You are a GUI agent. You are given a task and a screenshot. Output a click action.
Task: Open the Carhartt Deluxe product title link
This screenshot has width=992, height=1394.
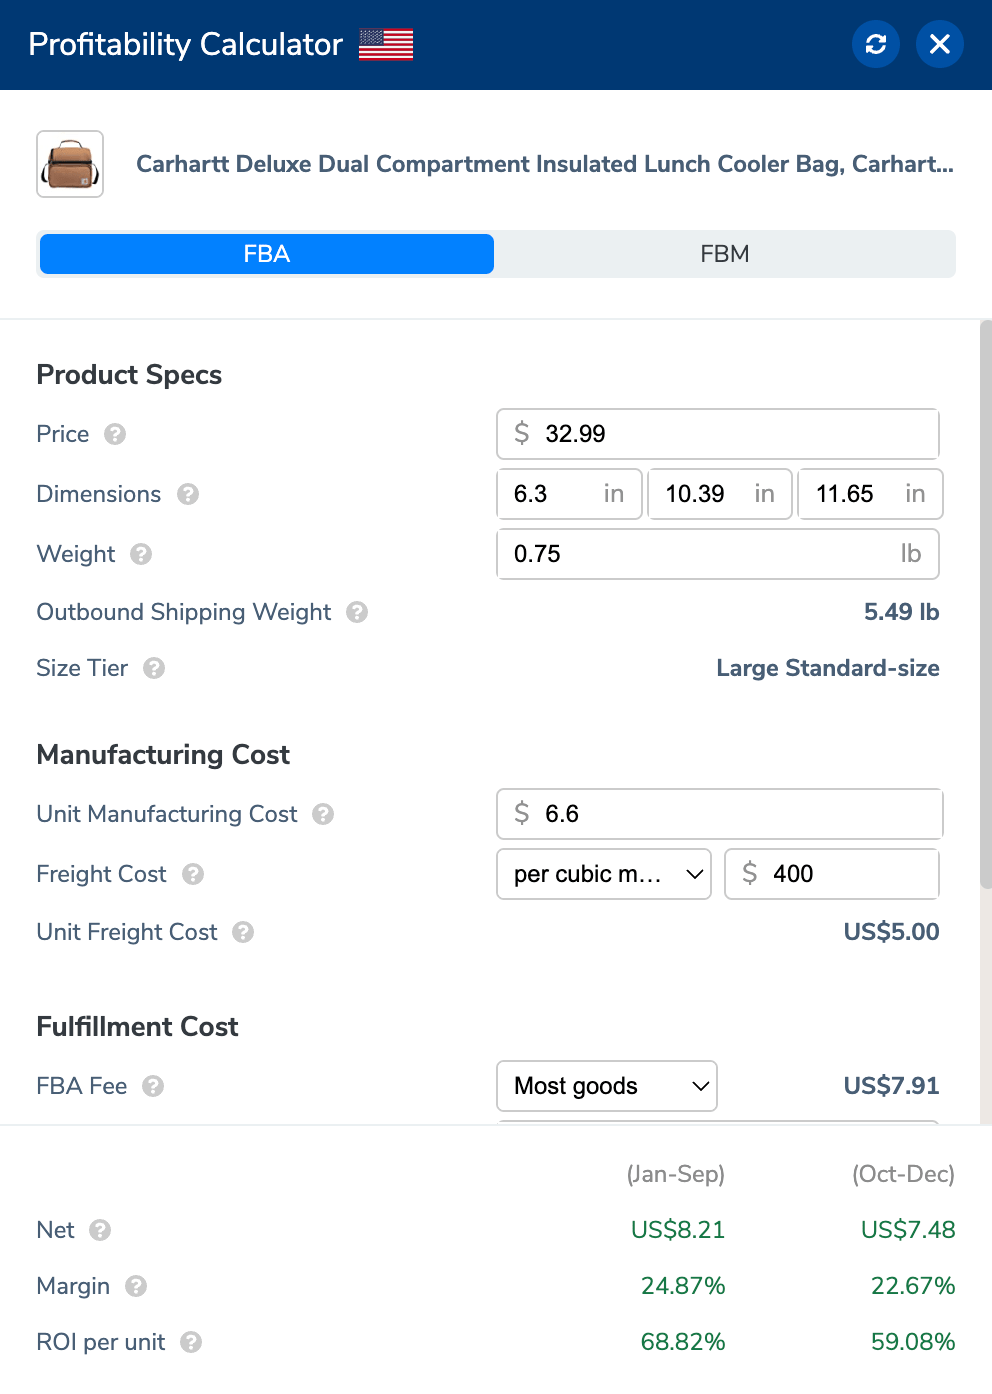click(x=545, y=164)
